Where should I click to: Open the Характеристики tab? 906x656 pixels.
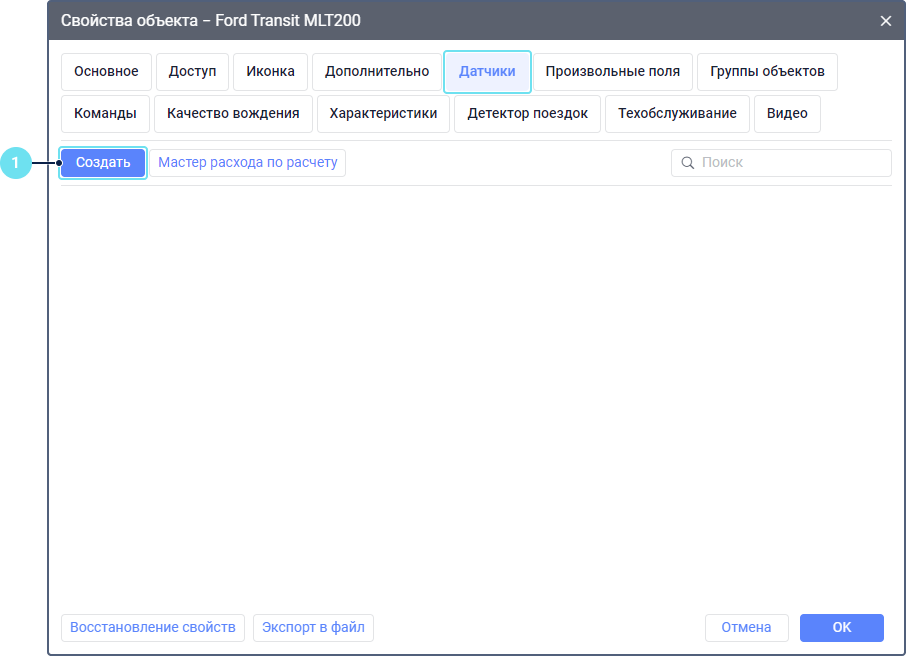coord(383,114)
